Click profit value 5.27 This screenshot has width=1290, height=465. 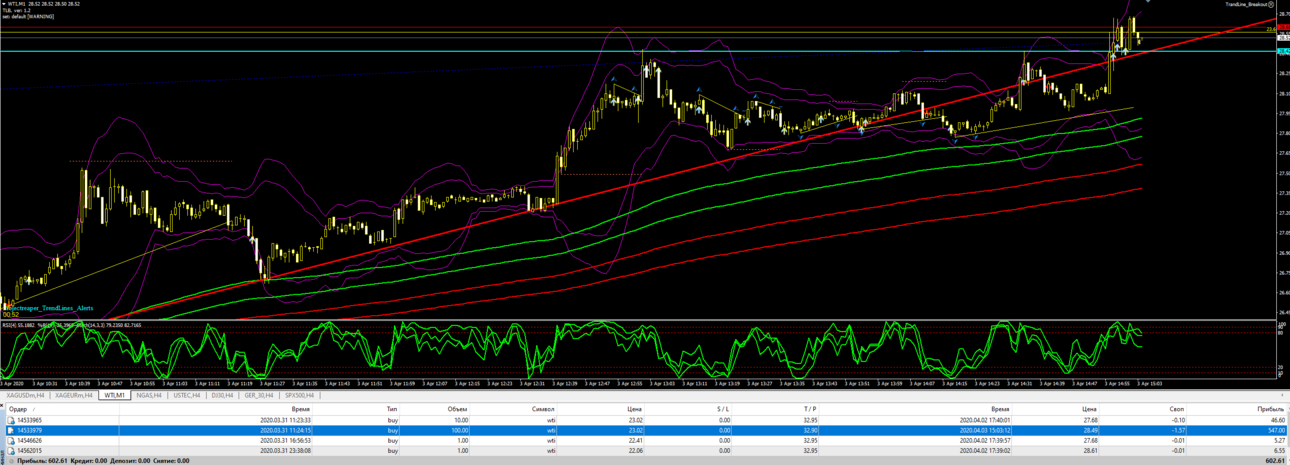(x=1279, y=441)
